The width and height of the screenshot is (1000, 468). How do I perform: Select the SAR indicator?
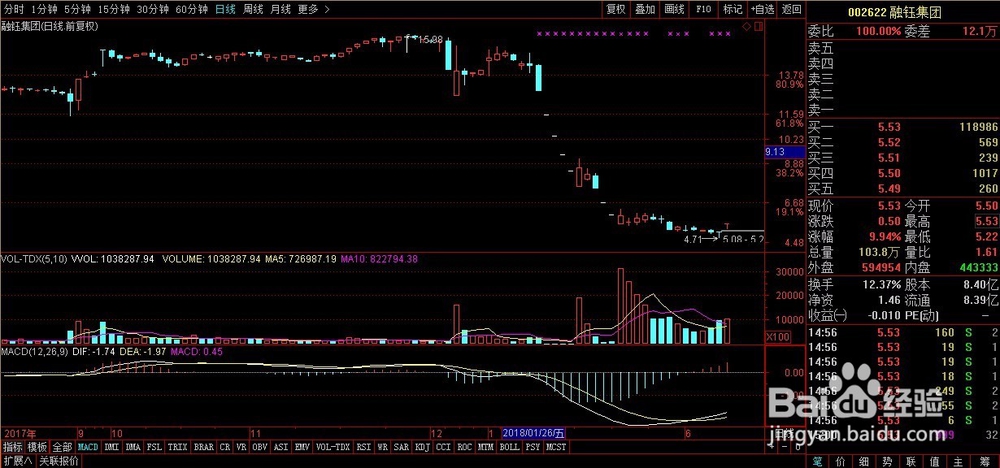[402, 447]
